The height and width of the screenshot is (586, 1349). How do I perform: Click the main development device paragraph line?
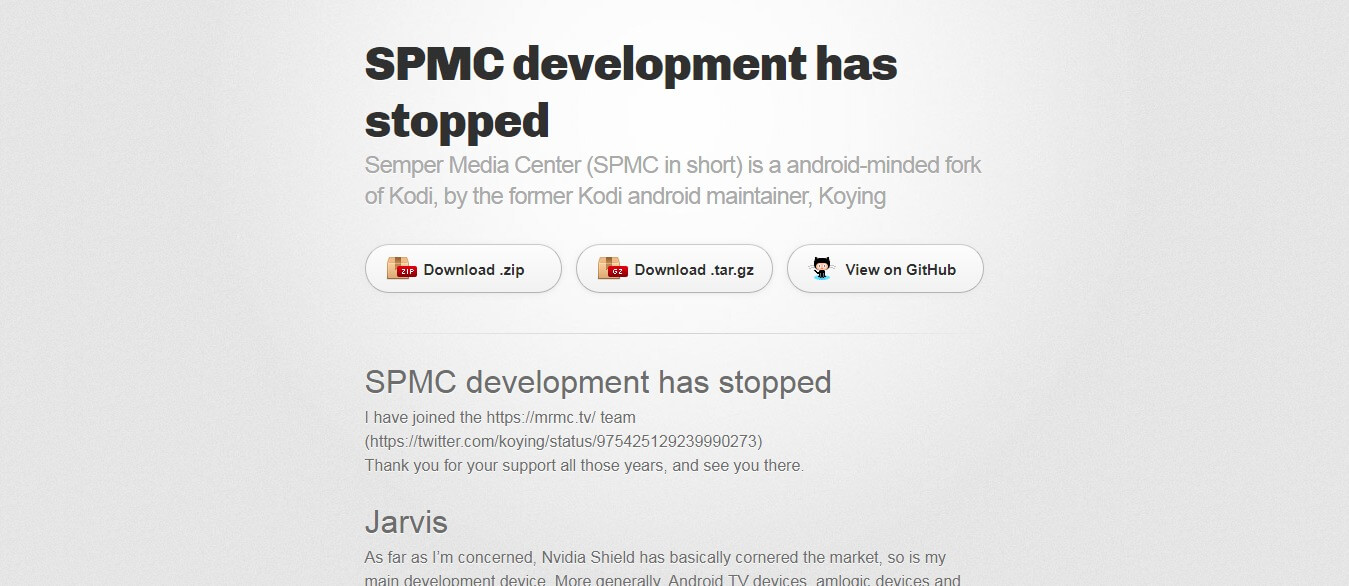(x=663, y=580)
